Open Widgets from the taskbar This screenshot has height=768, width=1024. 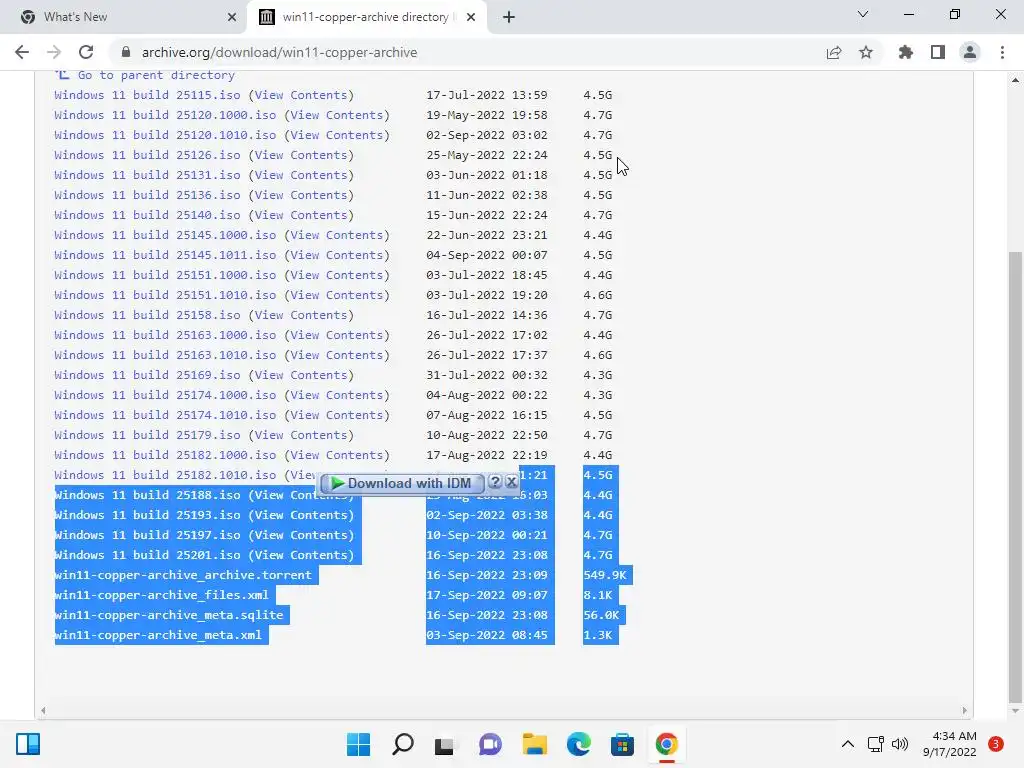pos(28,744)
